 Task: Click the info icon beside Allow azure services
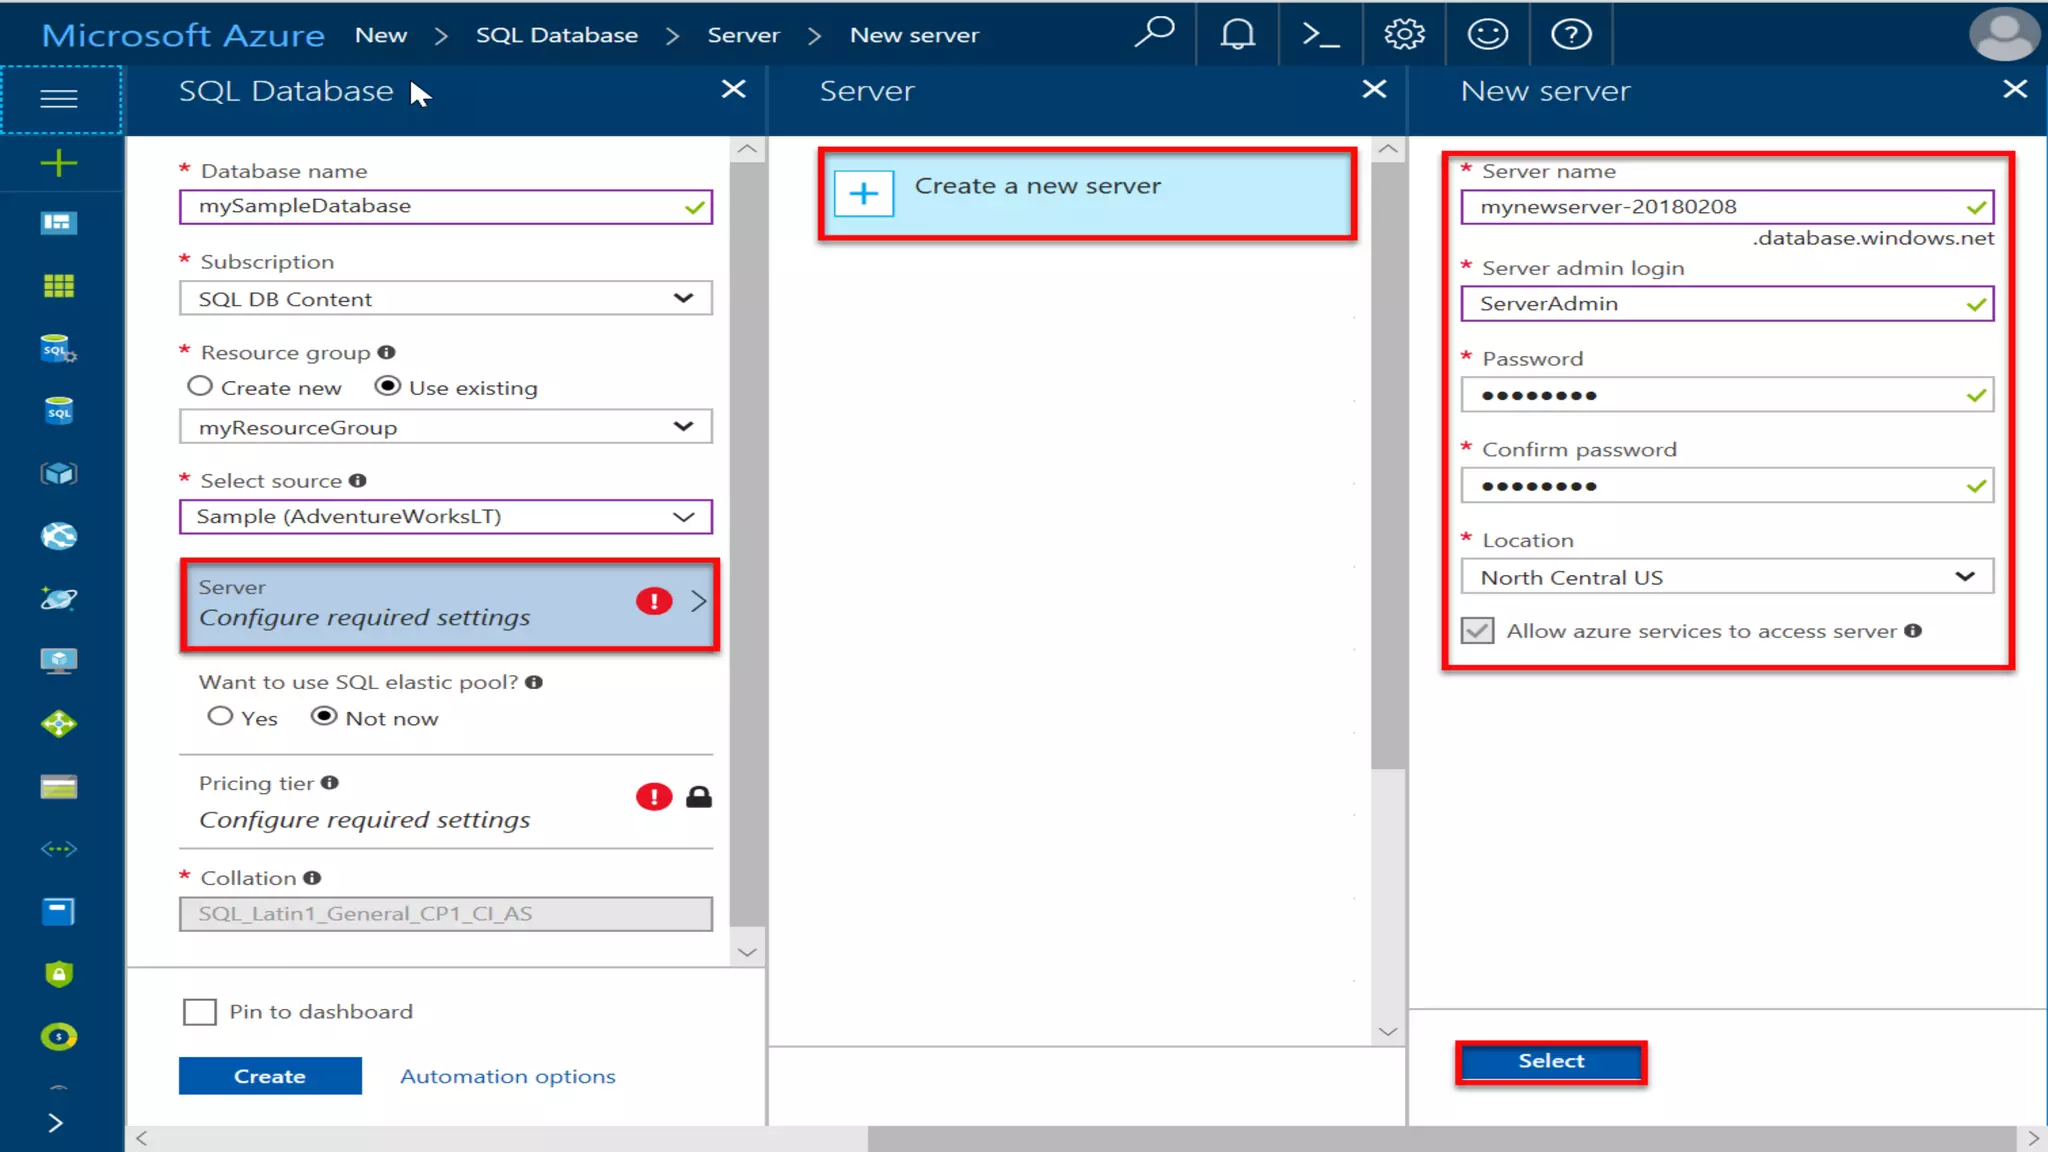(x=1913, y=631)
